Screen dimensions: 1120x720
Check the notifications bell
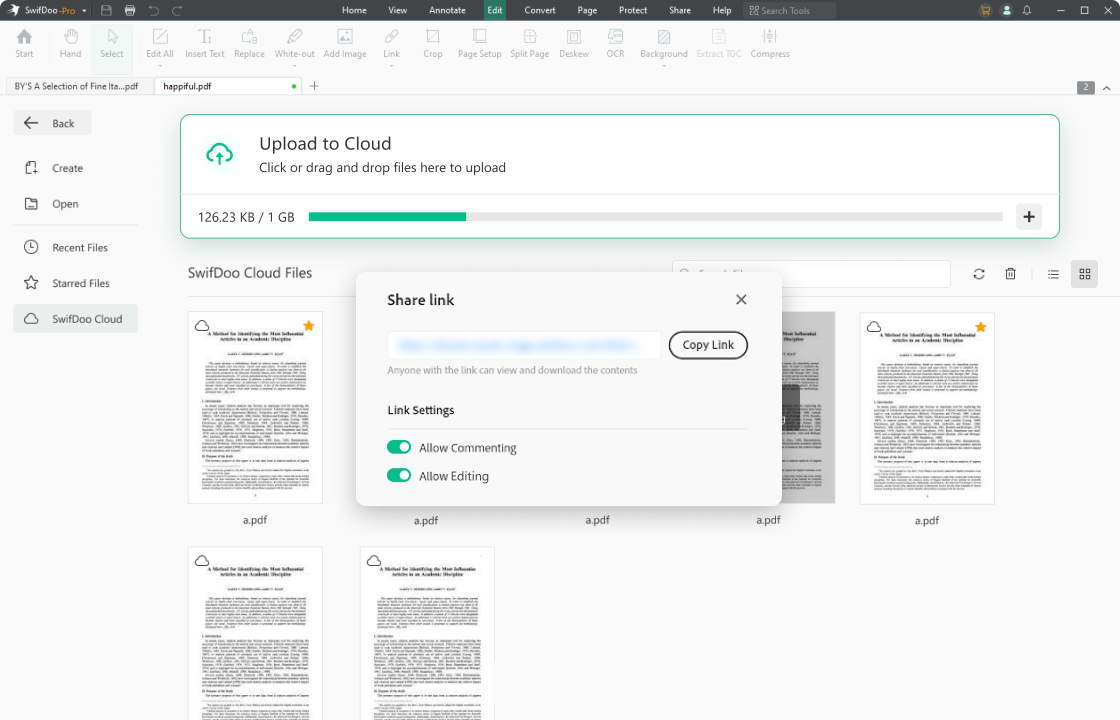pos(1027,11)
